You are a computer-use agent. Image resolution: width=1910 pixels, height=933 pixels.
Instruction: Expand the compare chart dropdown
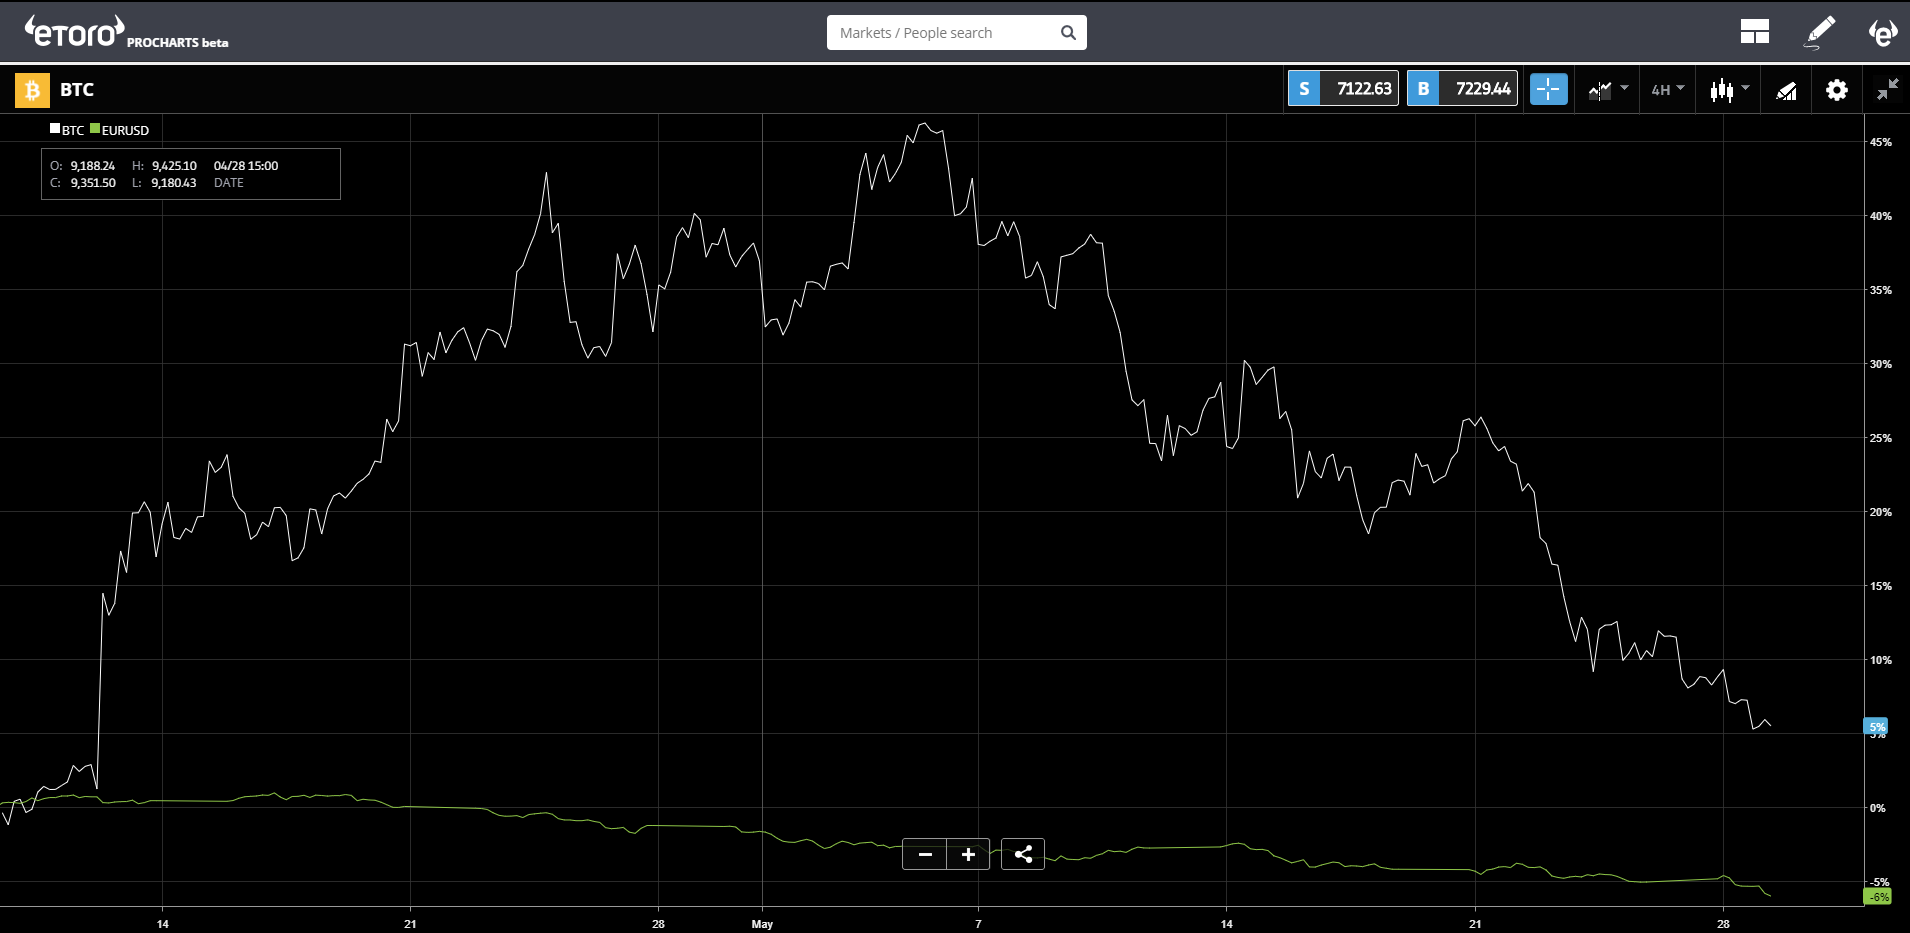[1608, 90]
